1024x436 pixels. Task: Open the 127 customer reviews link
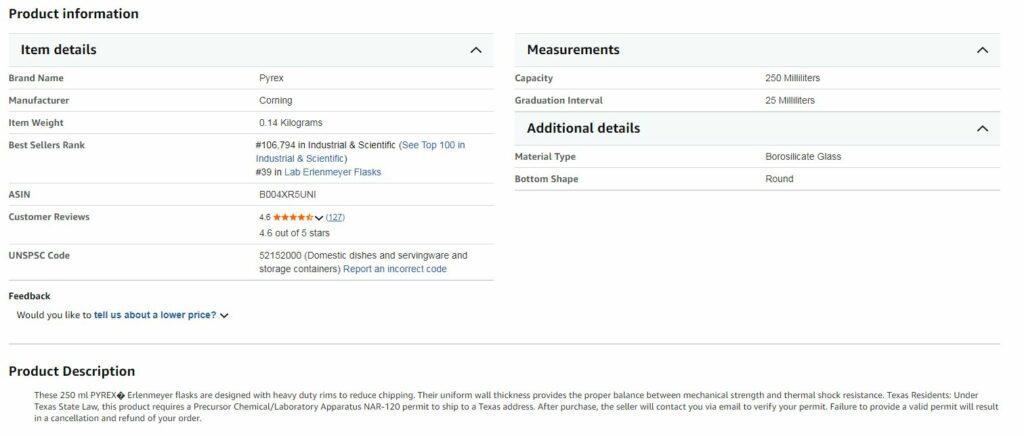coord(335,217)
